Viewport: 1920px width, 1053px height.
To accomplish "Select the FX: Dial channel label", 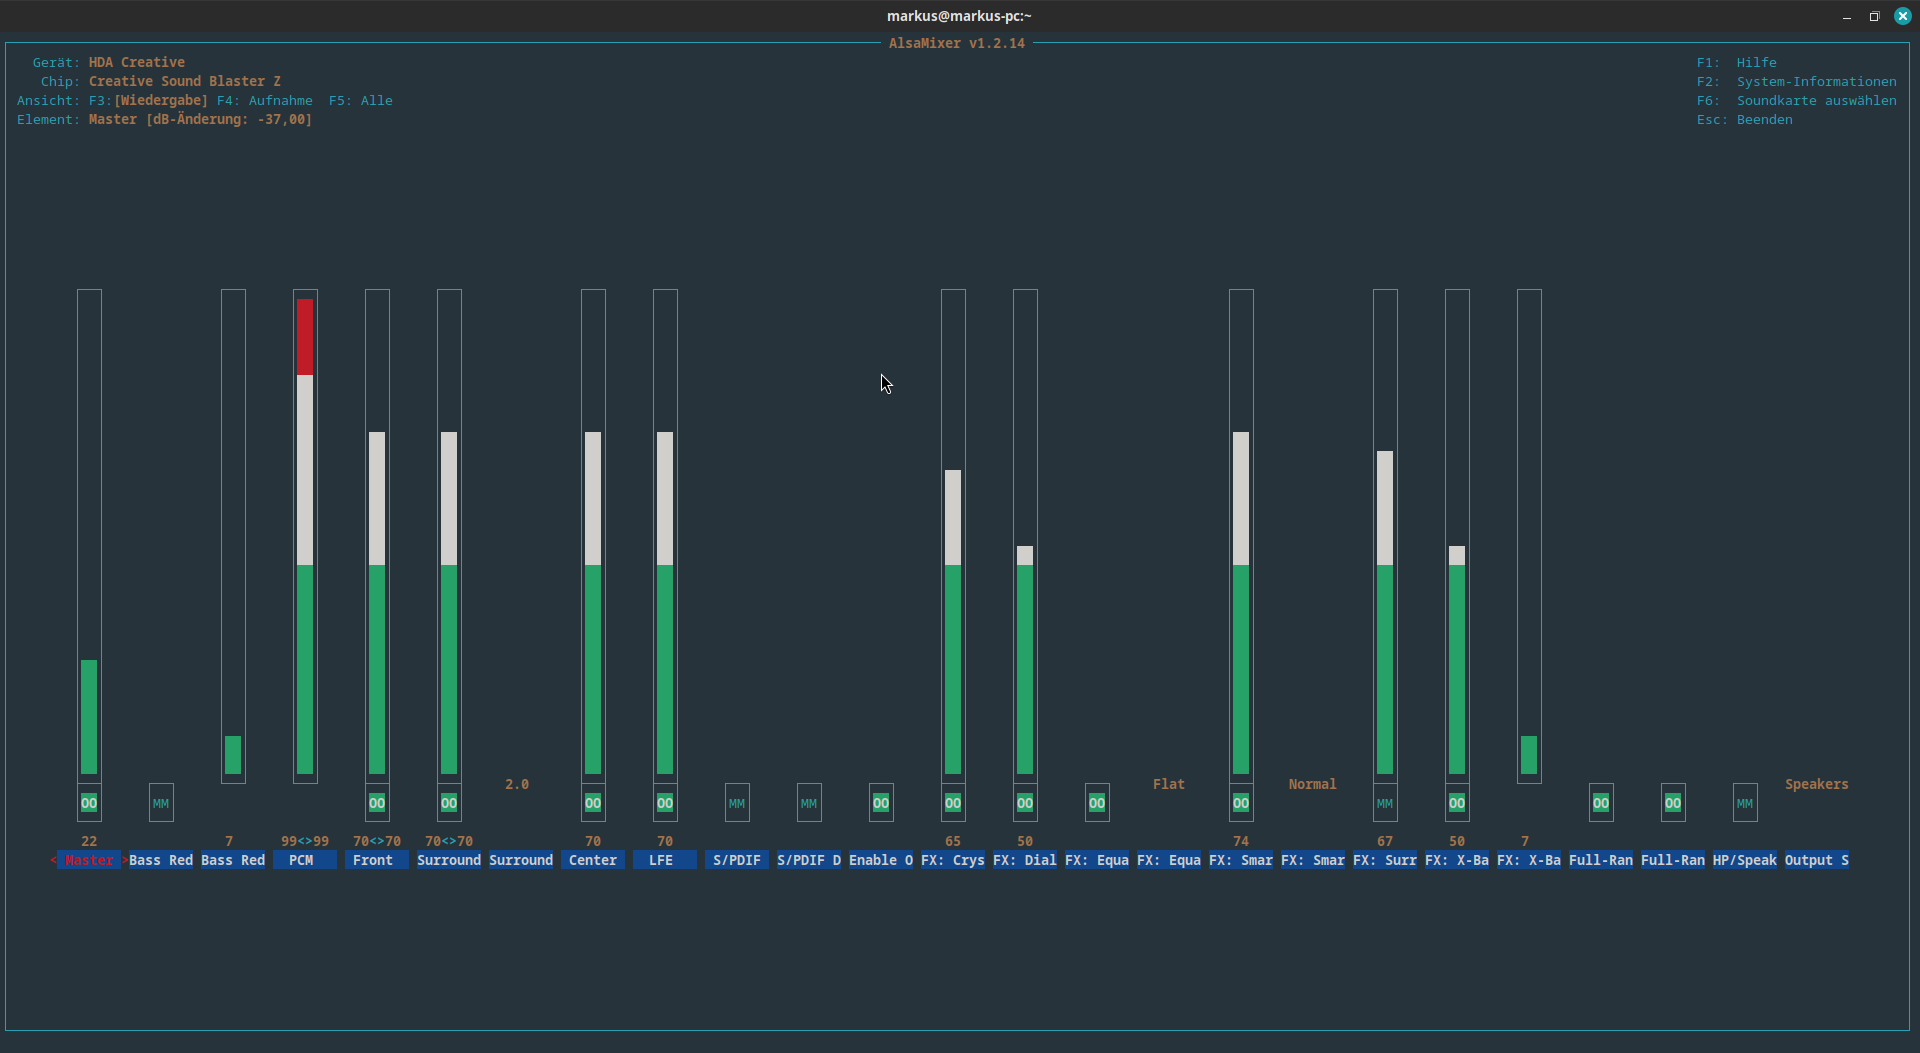I will click(x=1025, y=860).
